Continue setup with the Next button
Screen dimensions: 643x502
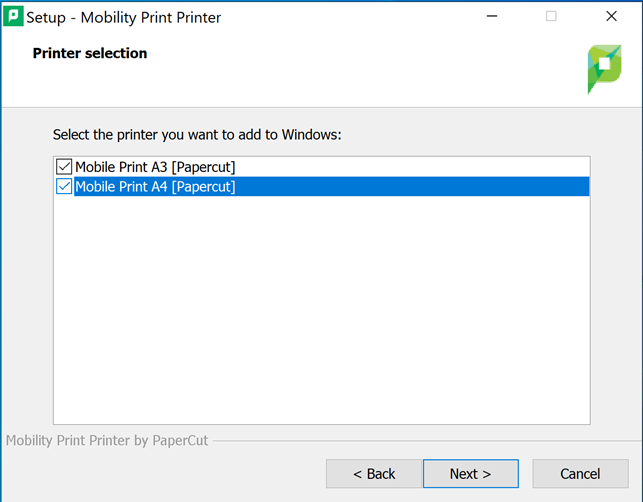pos(471,474)
